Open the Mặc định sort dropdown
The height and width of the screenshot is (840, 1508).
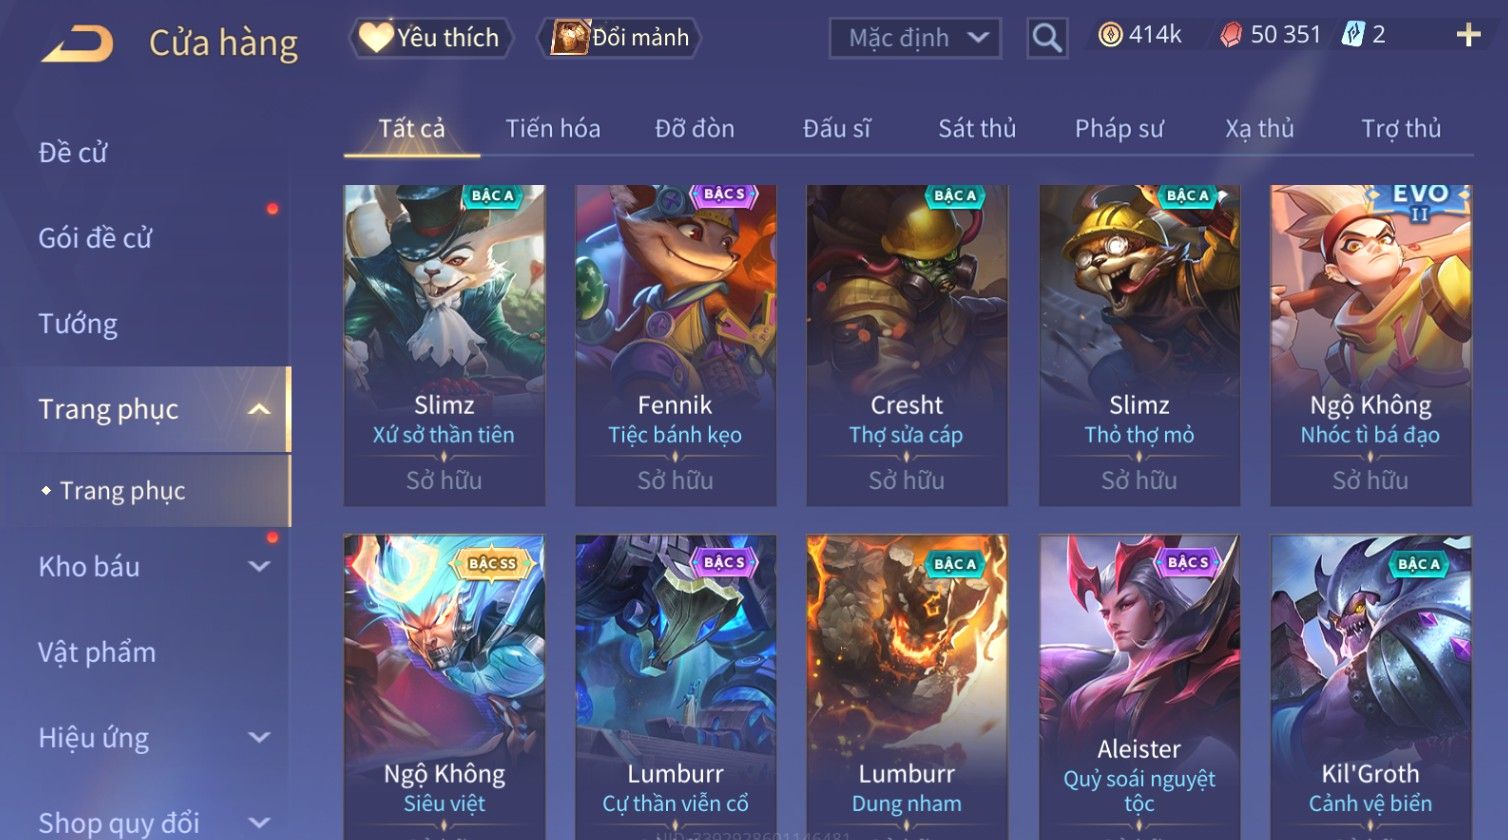[x=915, y=39]
